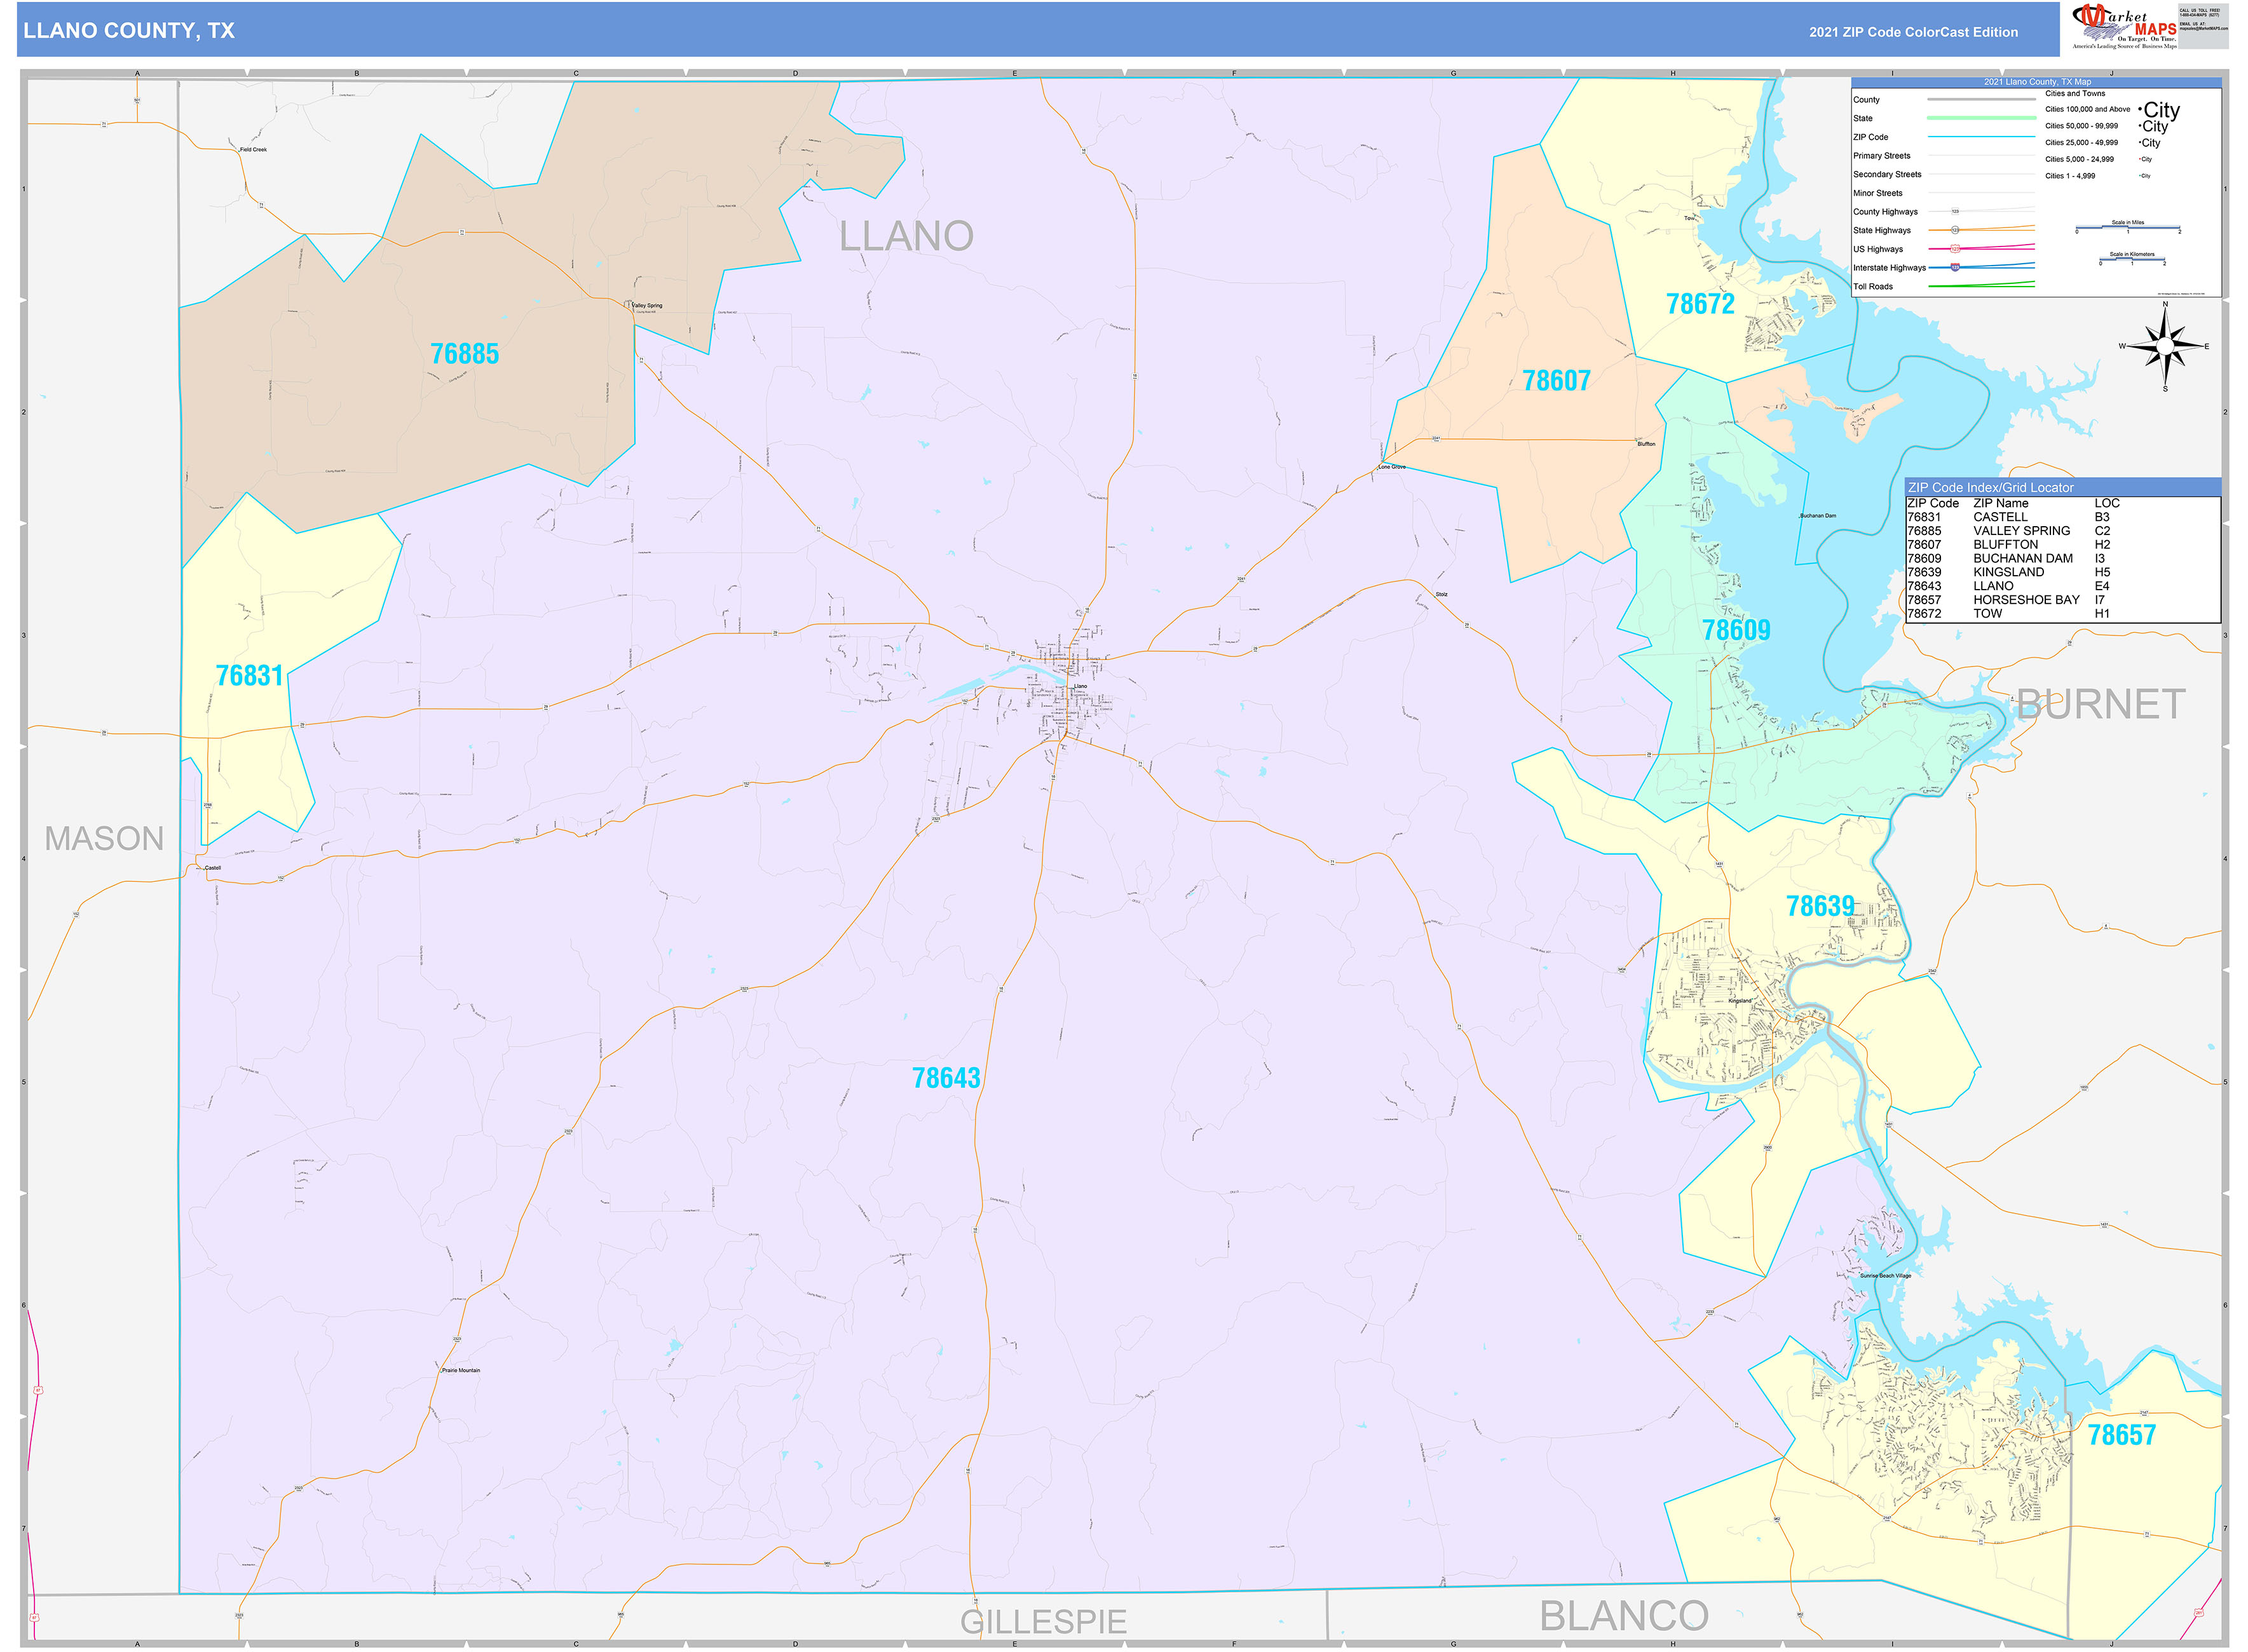Click the Cities and Towns legend section heading
The image size is (2248, 1652).
pos(2076,93)
